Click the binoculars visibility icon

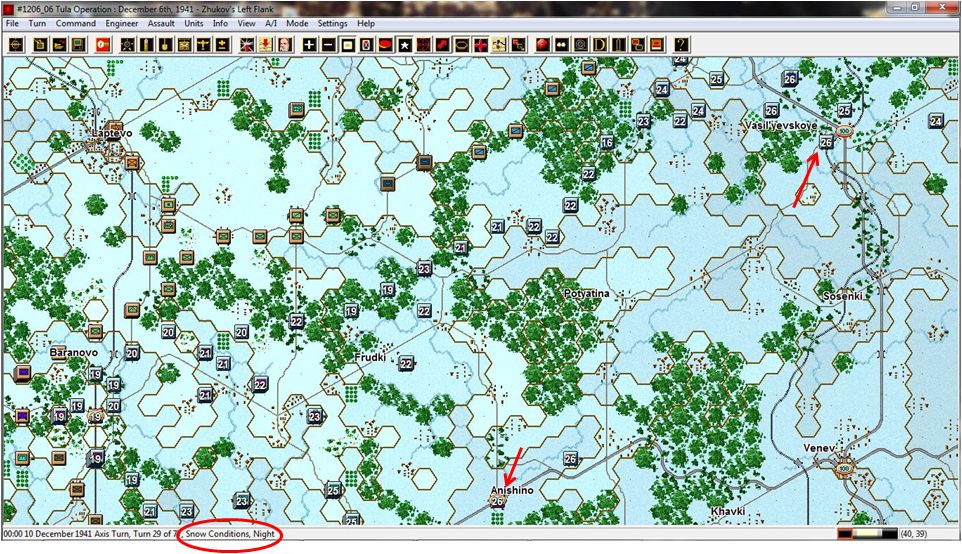561,45
